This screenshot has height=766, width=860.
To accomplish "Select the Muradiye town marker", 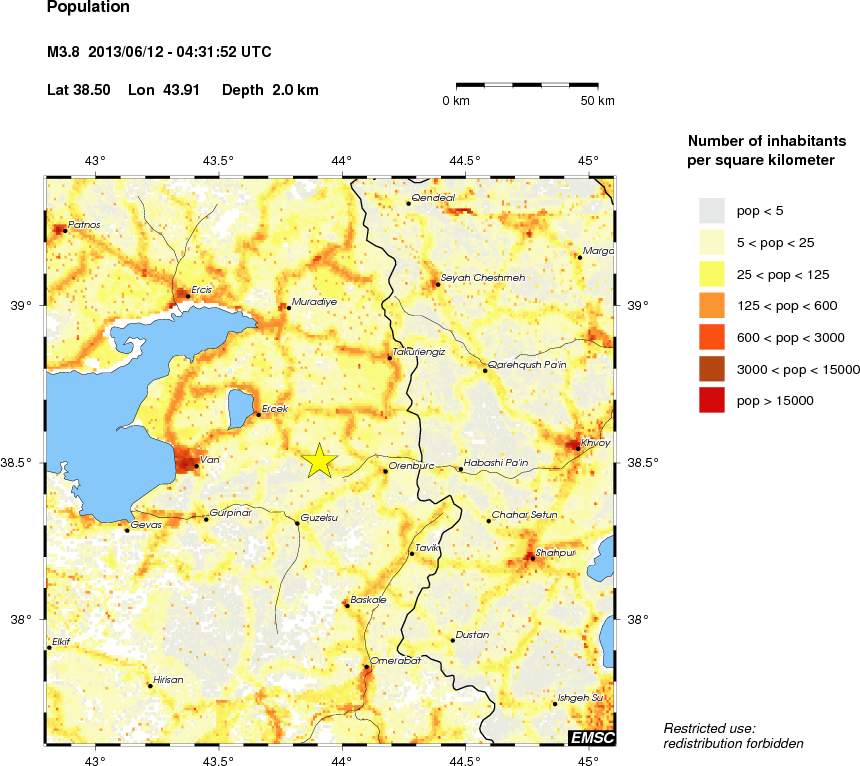I will [289, 307].
